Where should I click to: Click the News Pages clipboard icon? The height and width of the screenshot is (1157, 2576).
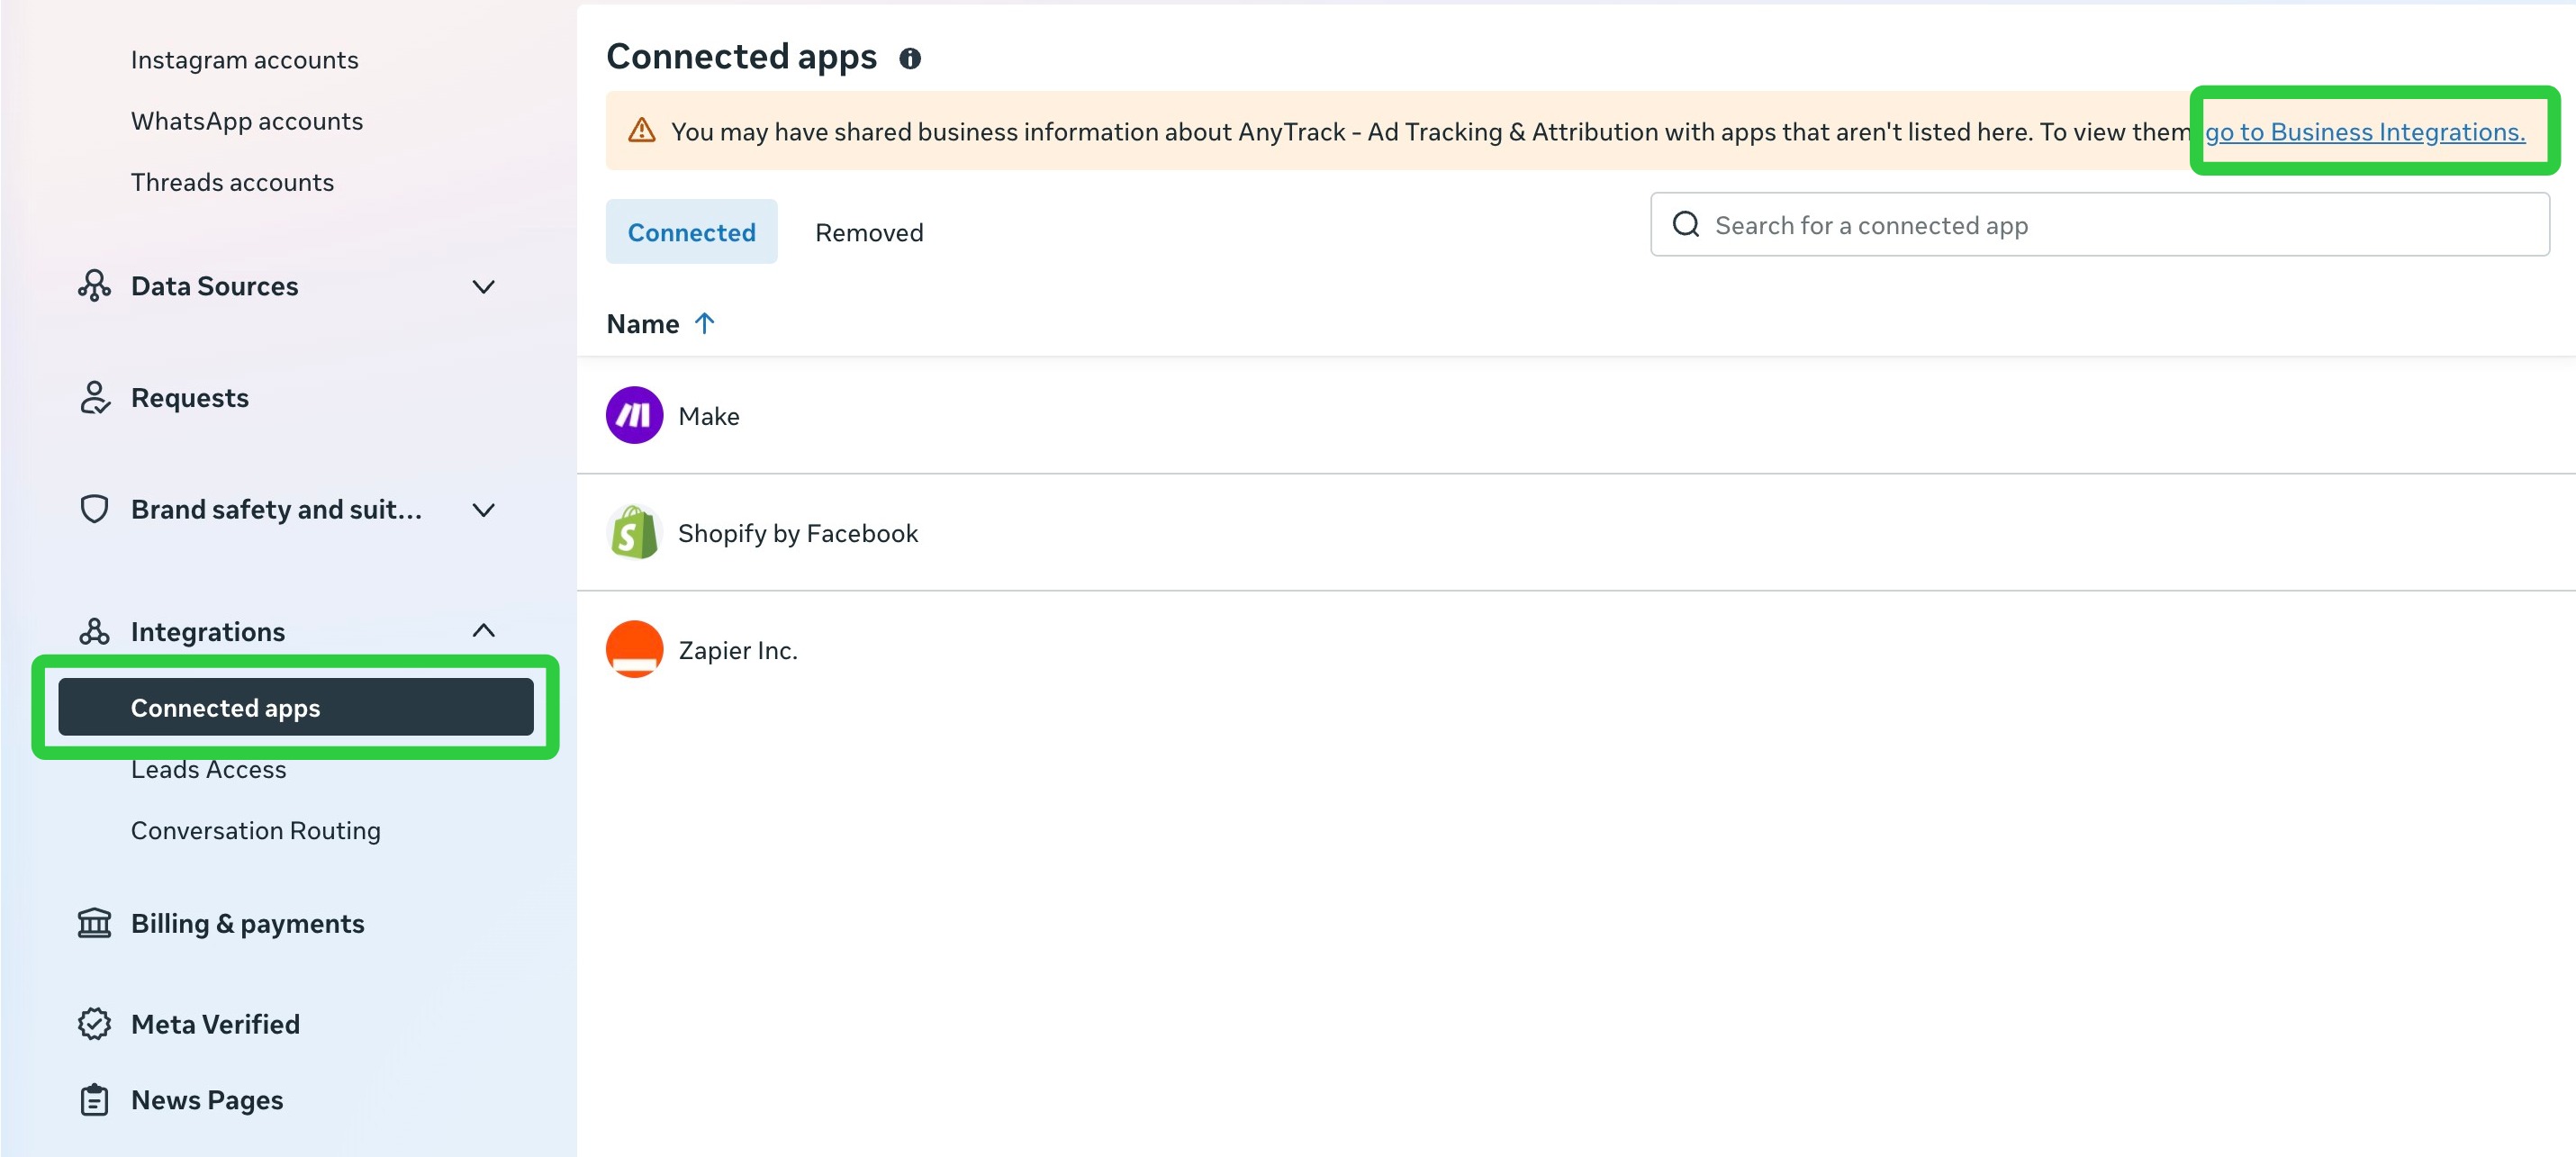tap(94, 1100)
